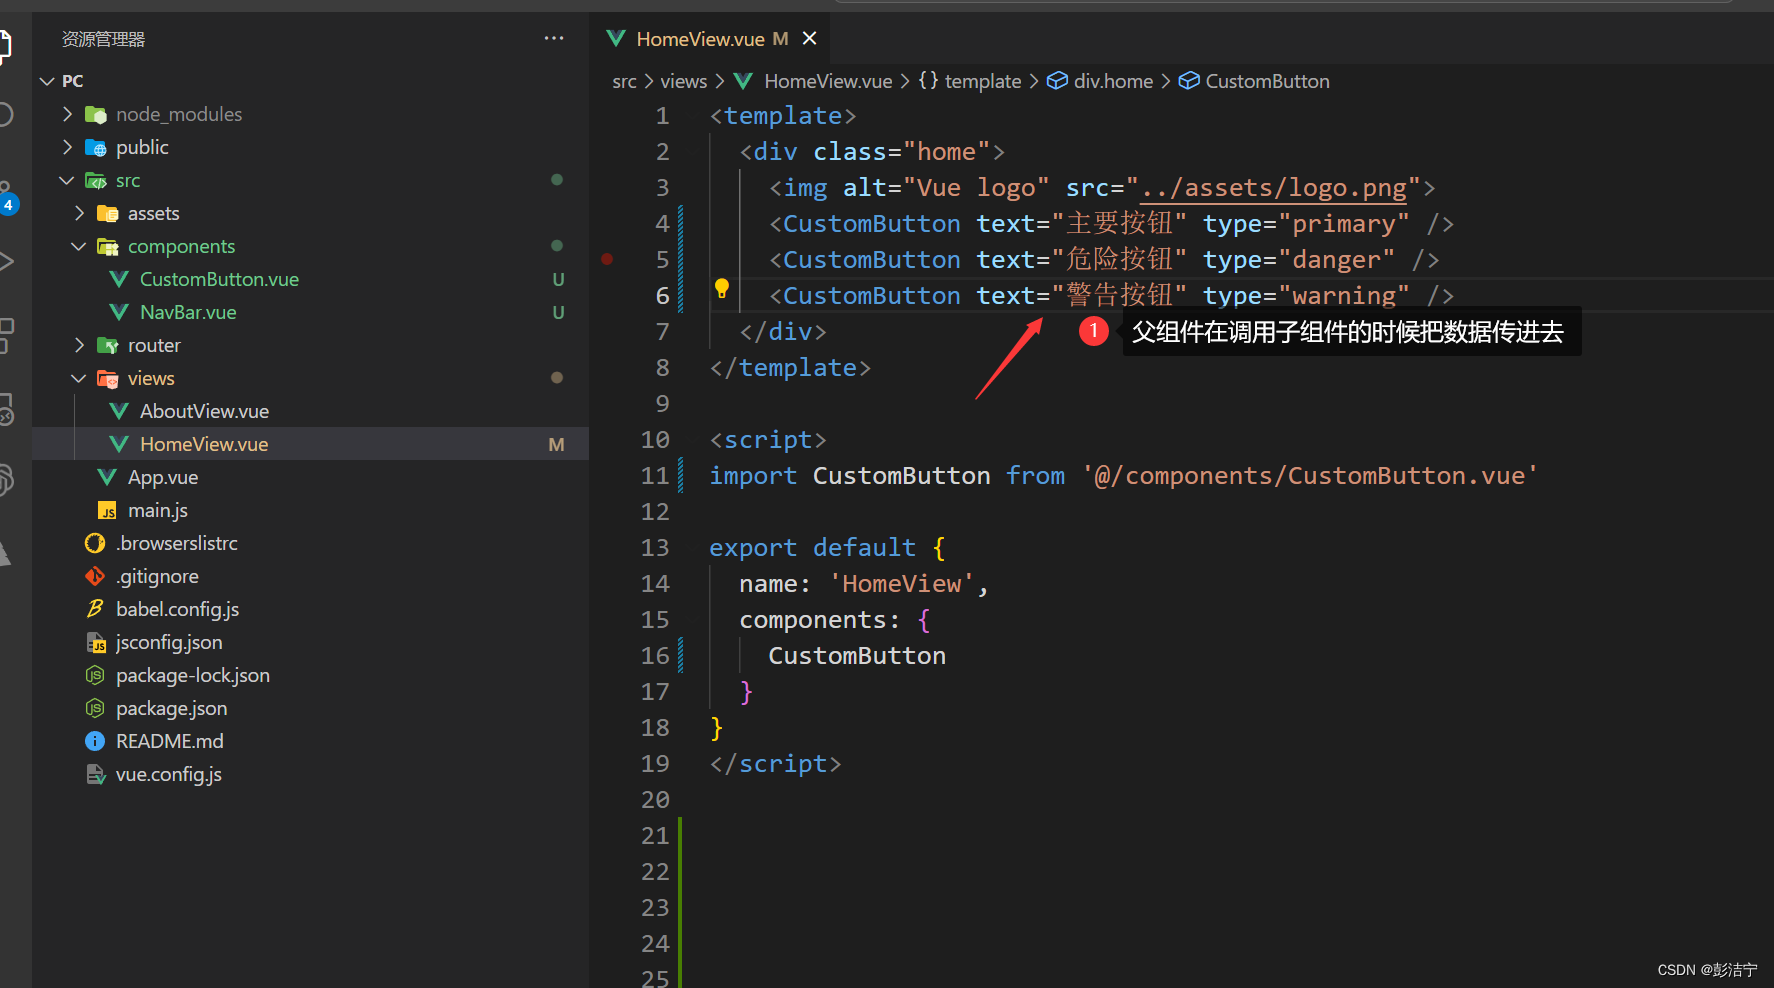
Task: Toggle the breakpoint on line 5
Action: coord(607,259)
